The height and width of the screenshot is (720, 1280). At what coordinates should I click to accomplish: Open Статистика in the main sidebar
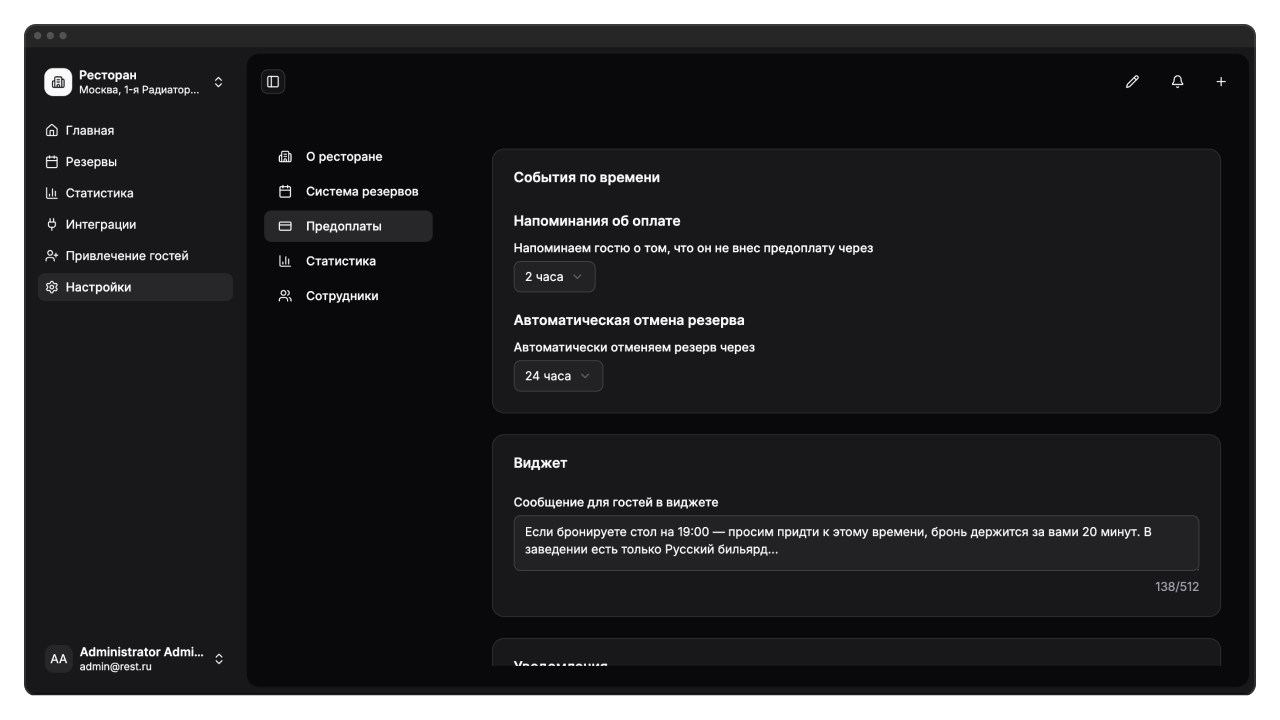point(99,193)
